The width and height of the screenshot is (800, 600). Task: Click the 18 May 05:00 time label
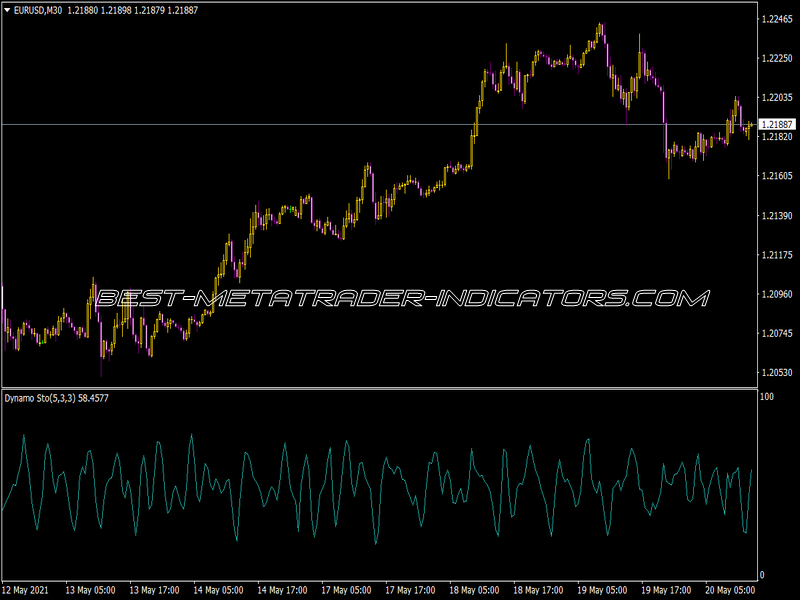pyautogui.click(x=474, y=590)
